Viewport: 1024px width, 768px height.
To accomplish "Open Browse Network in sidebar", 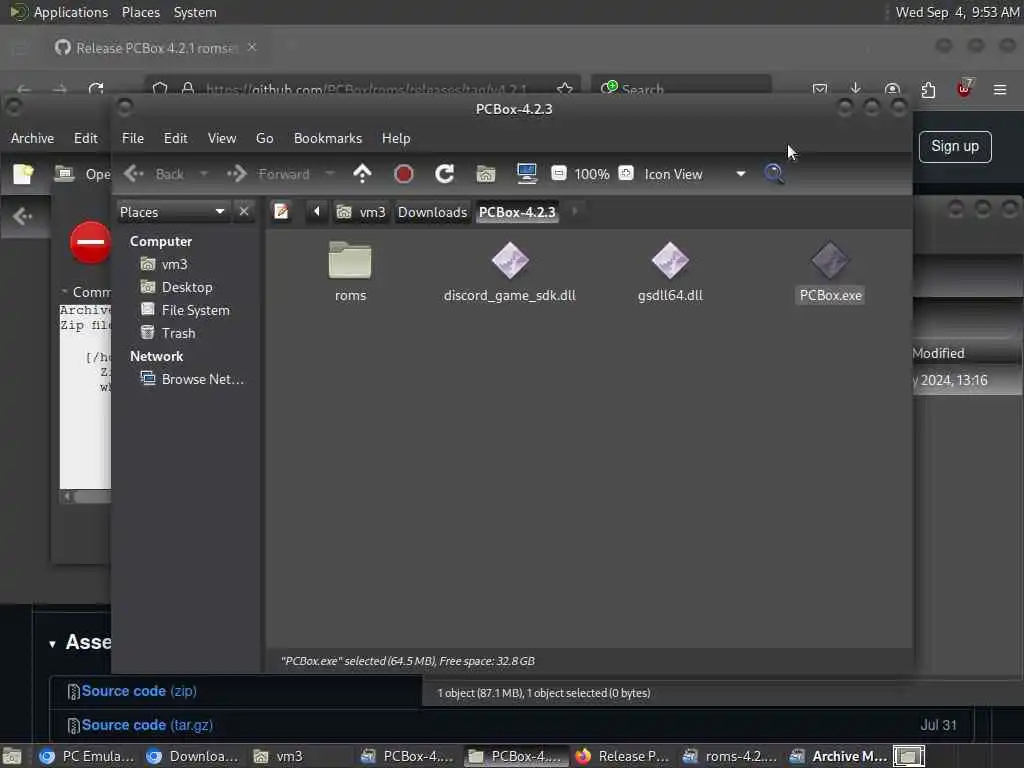I will [x=193, y=379].
